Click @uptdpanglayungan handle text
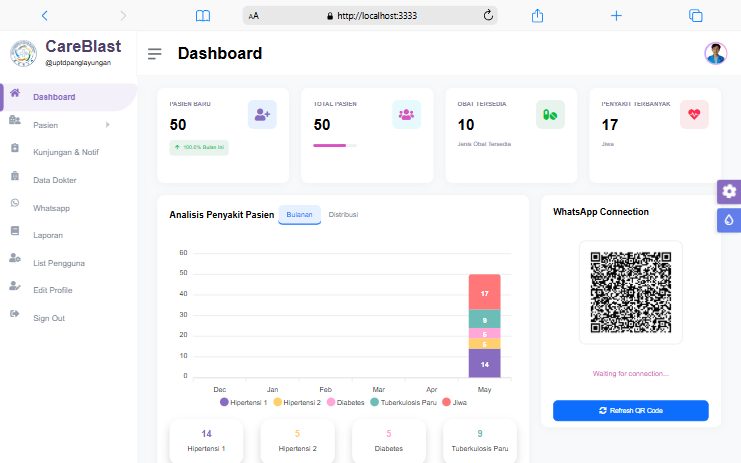 click(78, 63)
